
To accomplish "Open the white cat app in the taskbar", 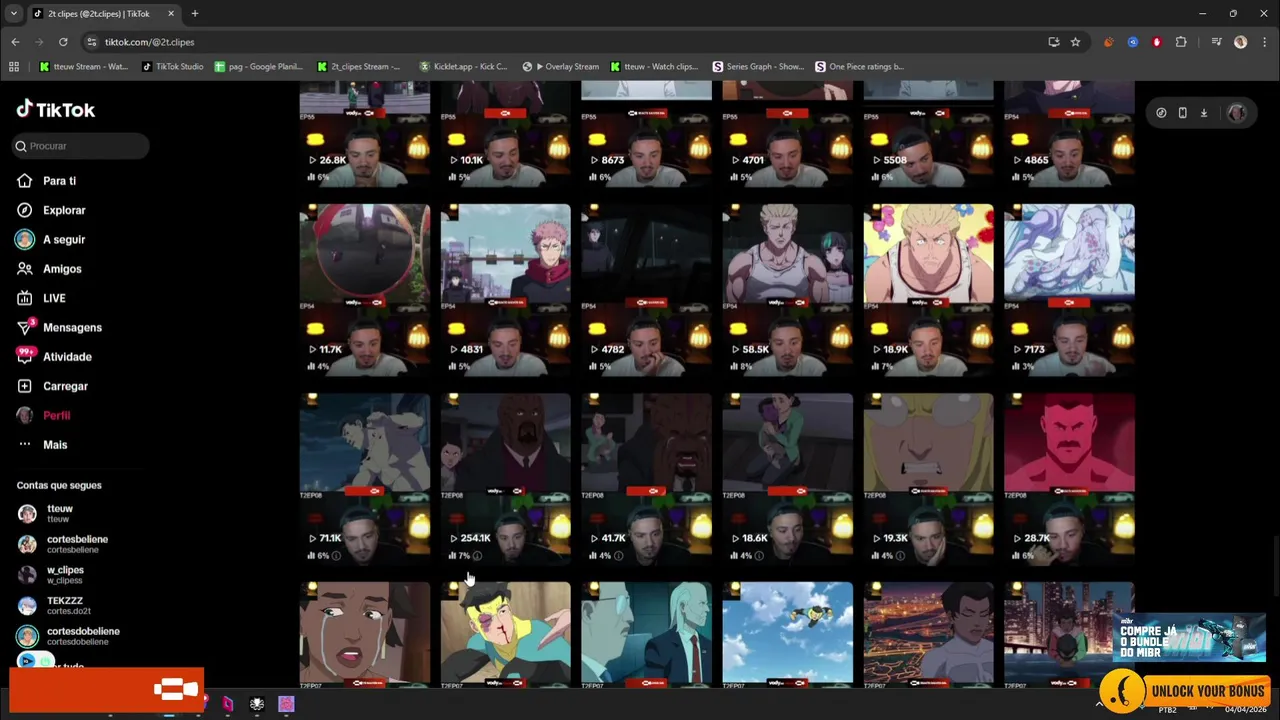I will [x=257, y=704].
